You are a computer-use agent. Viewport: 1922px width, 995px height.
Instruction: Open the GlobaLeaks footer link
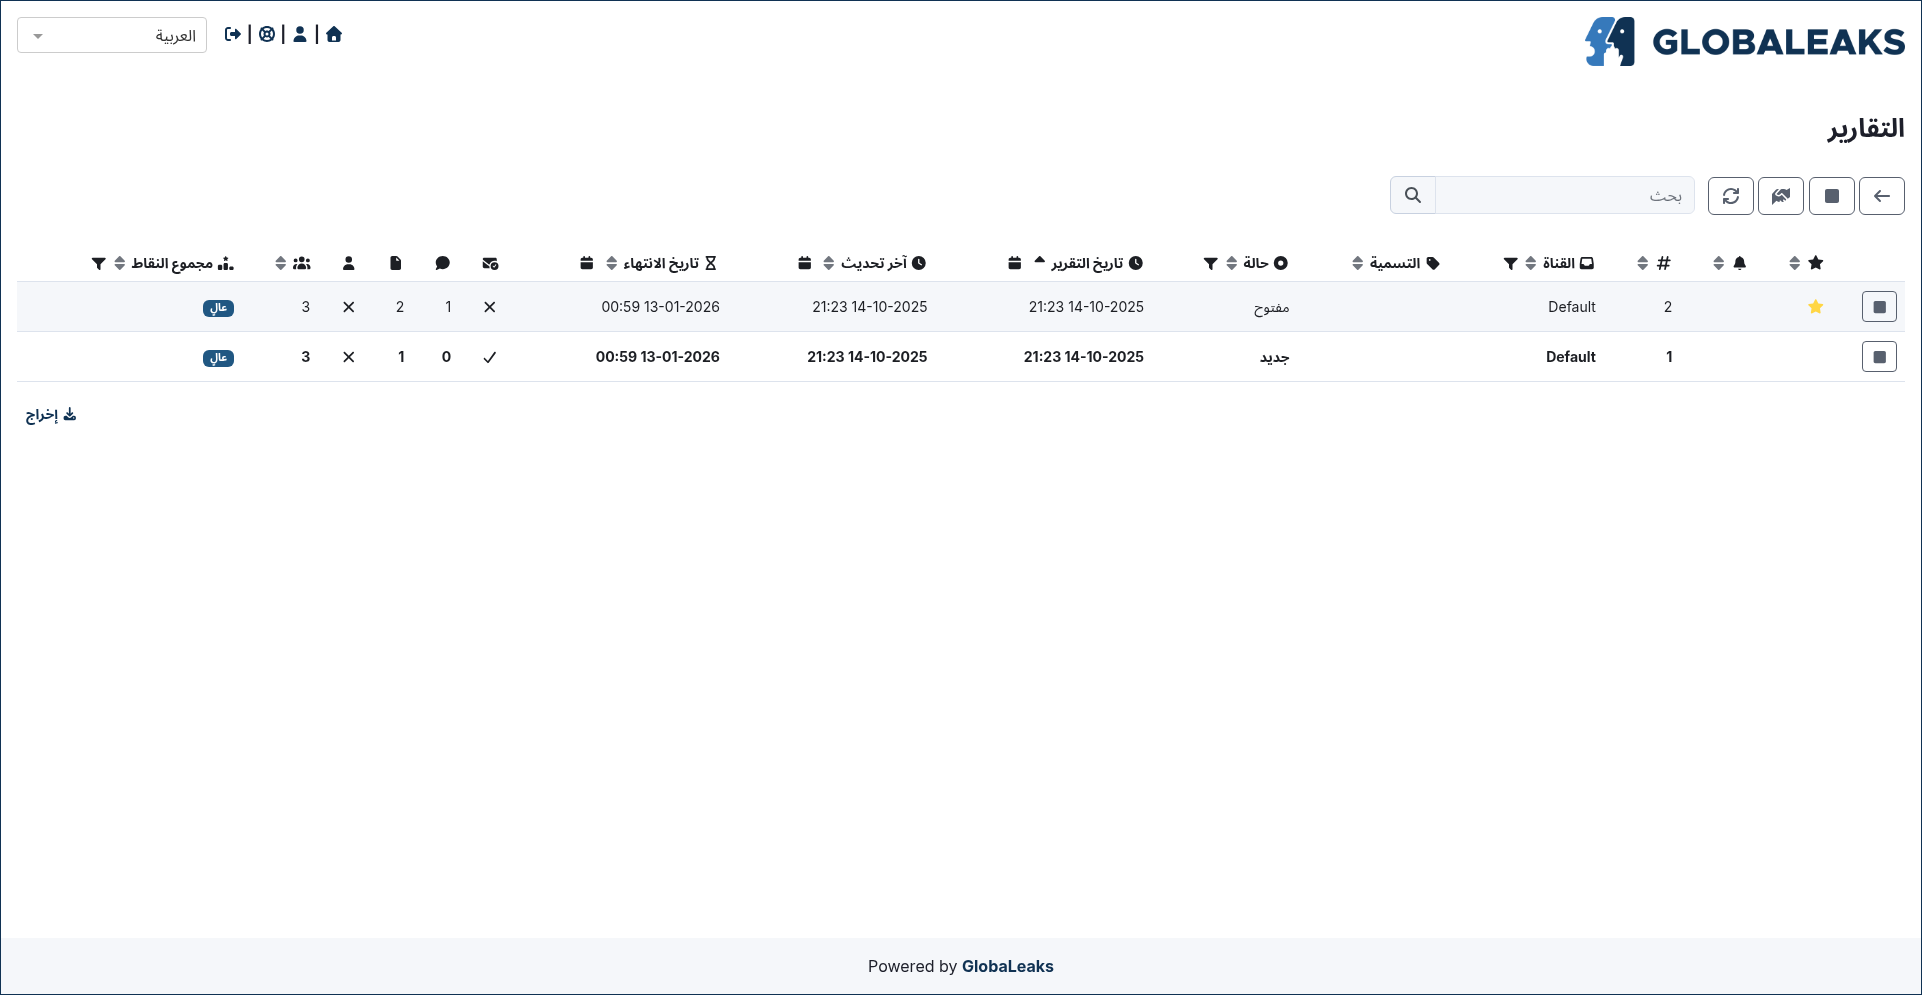pos(1007,966)
